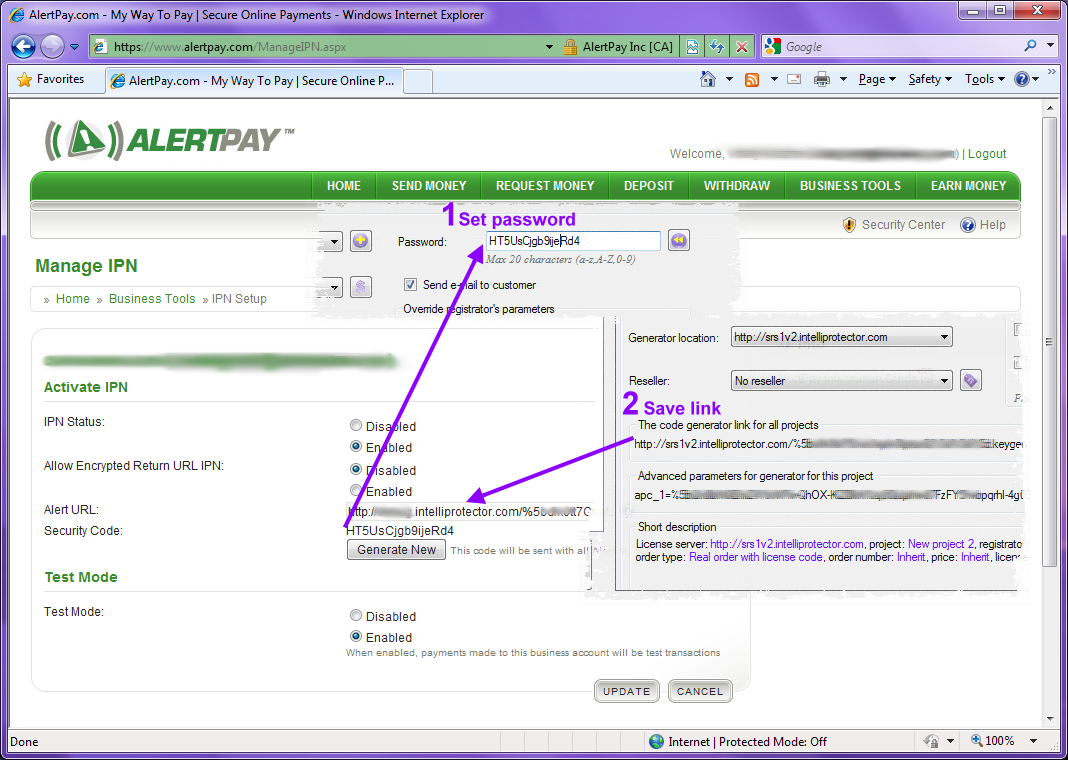The image size is (1068, 760).
Task: Open the Security Center link
Action: (894, 225)
